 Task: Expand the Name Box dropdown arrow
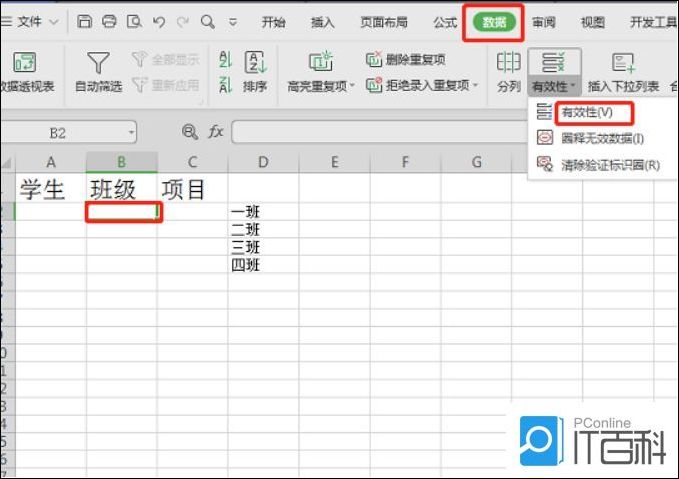coord(131,133)
